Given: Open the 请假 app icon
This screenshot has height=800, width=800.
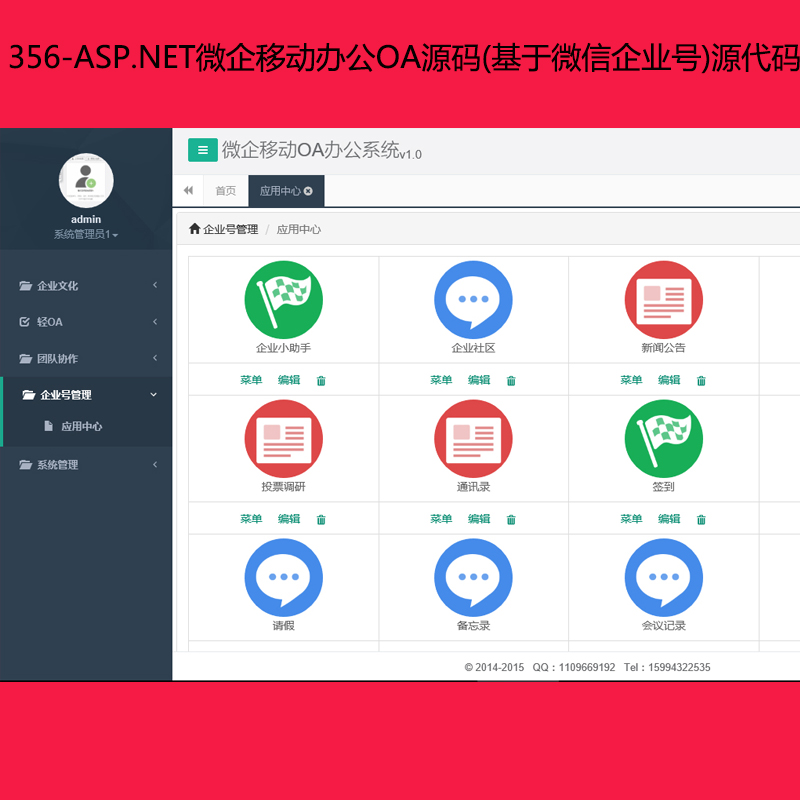Looking at the screenshot, I should coord(284,578).
